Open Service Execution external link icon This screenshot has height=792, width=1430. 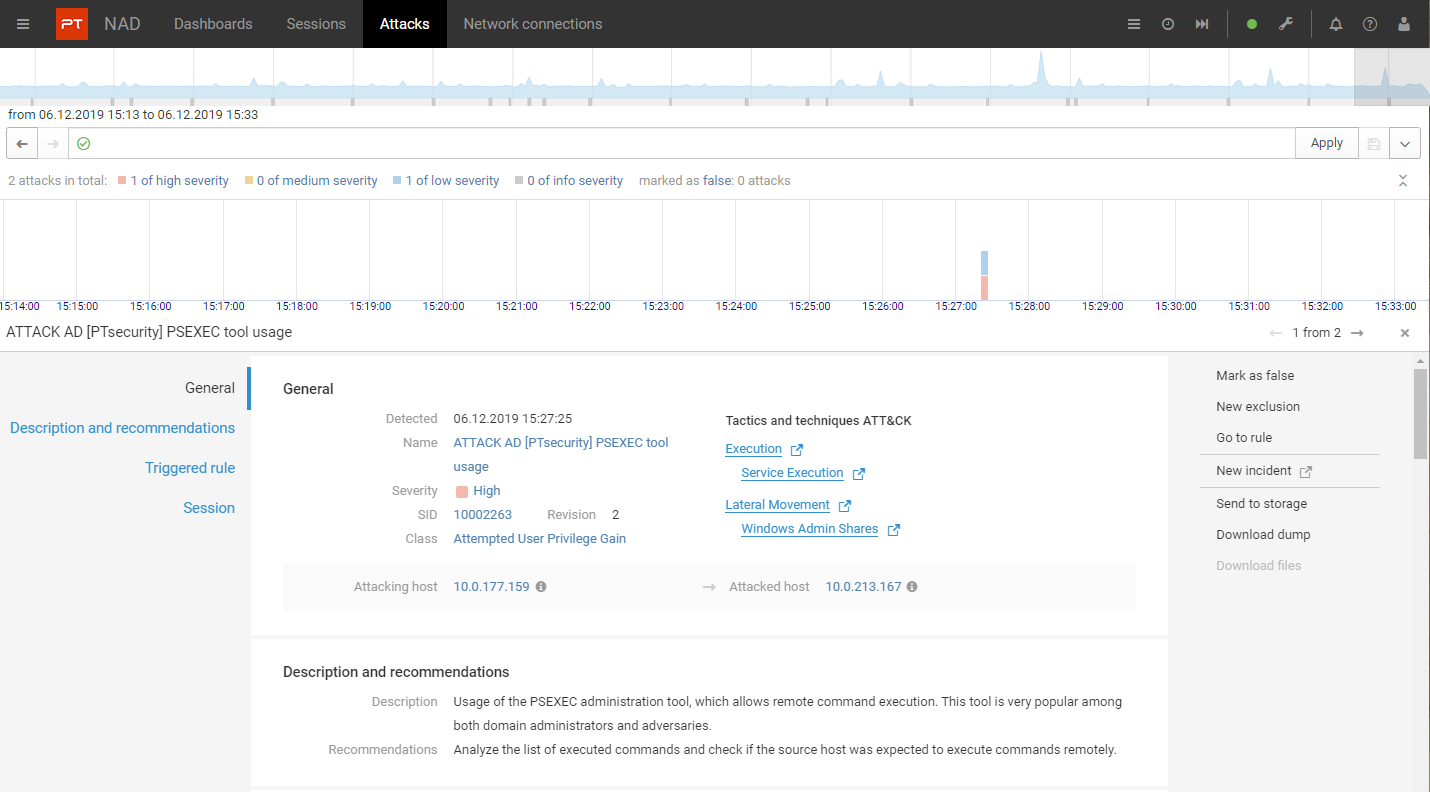[x=858, y=474]
